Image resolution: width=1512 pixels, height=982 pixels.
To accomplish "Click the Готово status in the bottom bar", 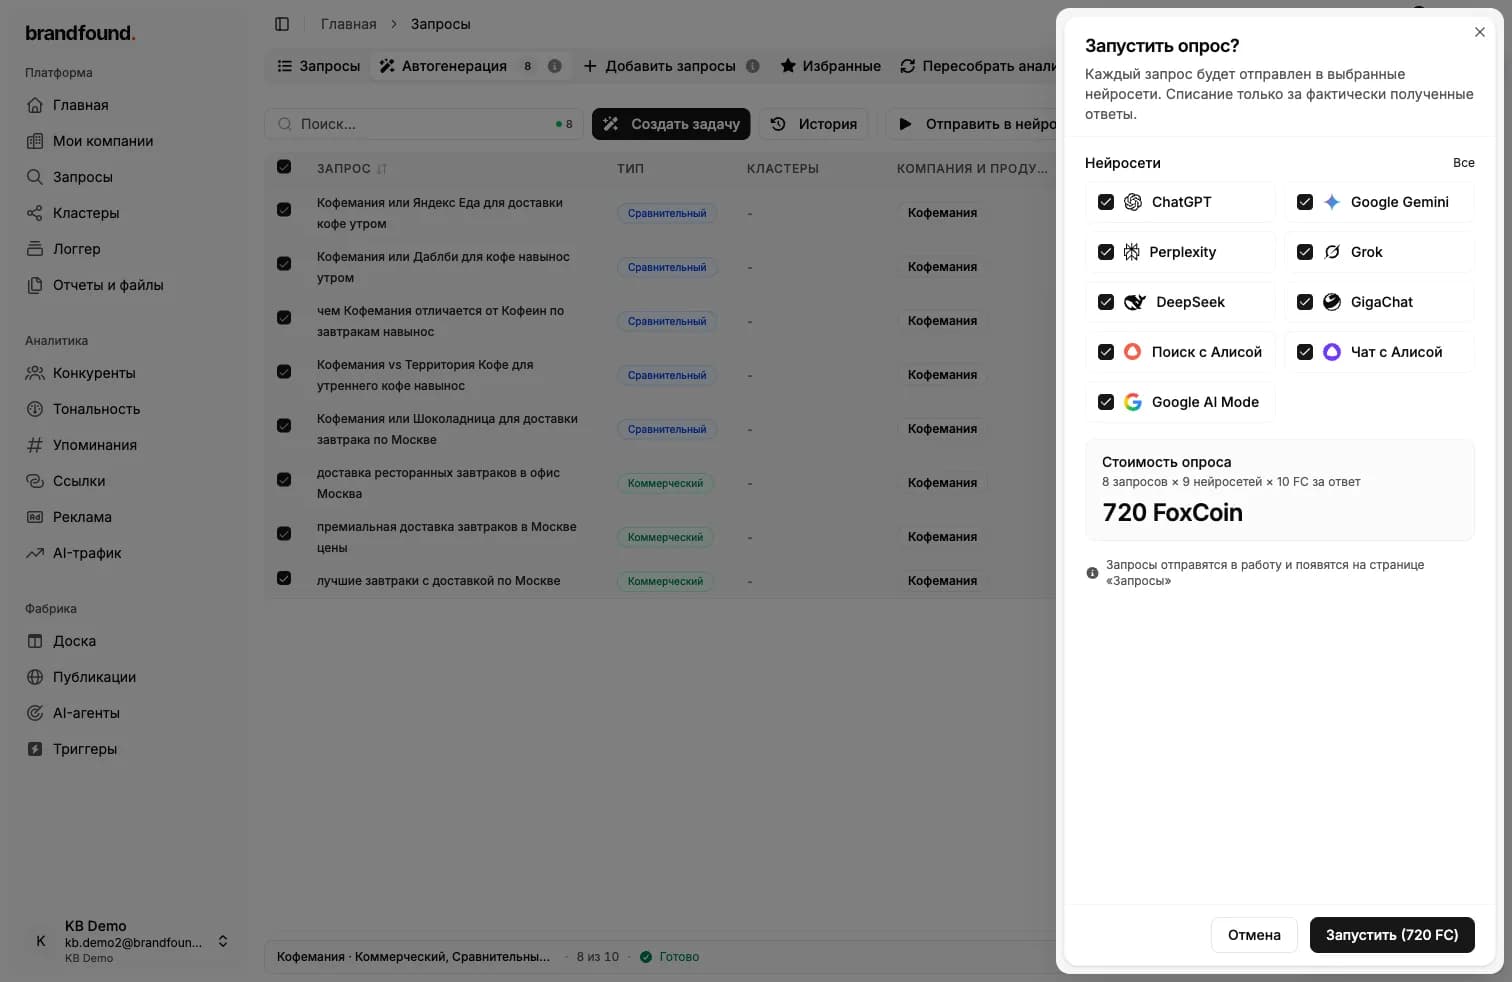I will click(x=670, y=957).
